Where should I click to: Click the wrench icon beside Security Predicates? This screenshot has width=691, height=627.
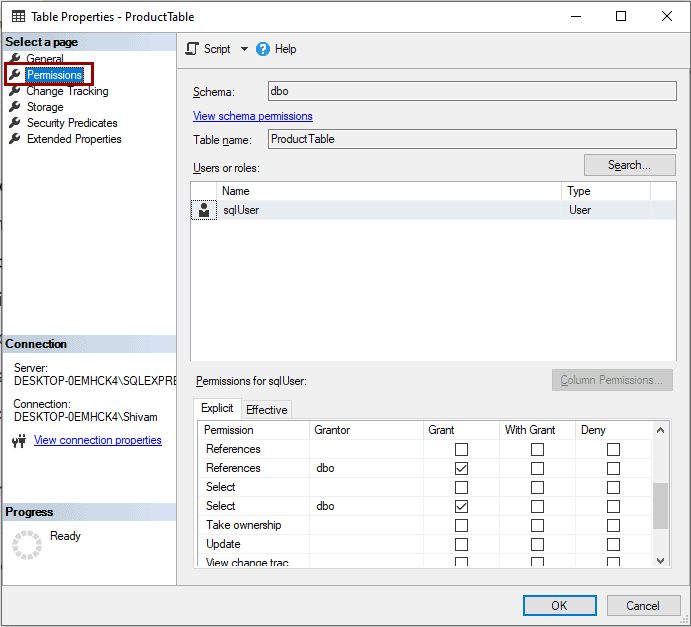pos(15,122)
